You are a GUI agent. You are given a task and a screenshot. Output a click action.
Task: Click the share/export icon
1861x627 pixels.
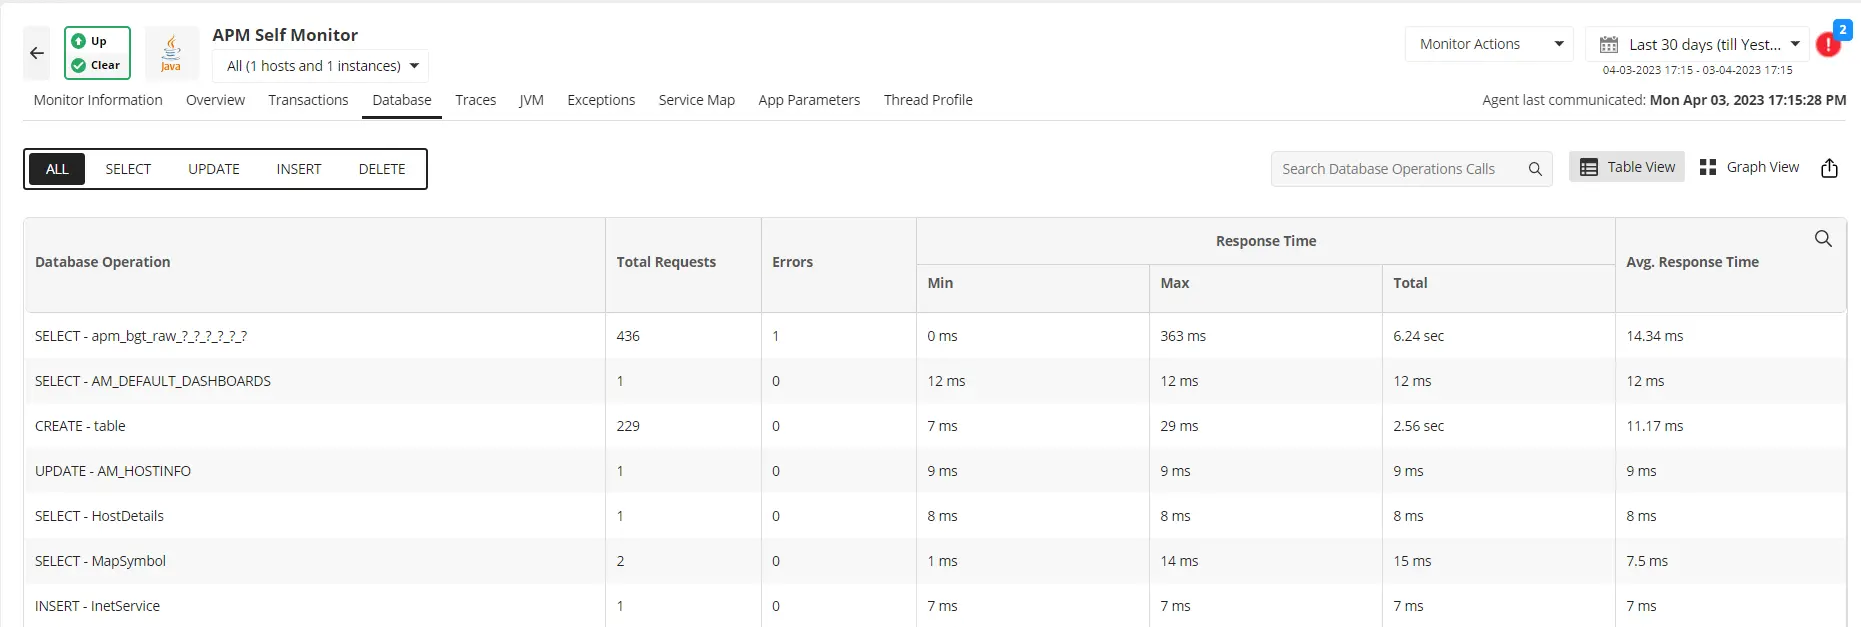1829,168
